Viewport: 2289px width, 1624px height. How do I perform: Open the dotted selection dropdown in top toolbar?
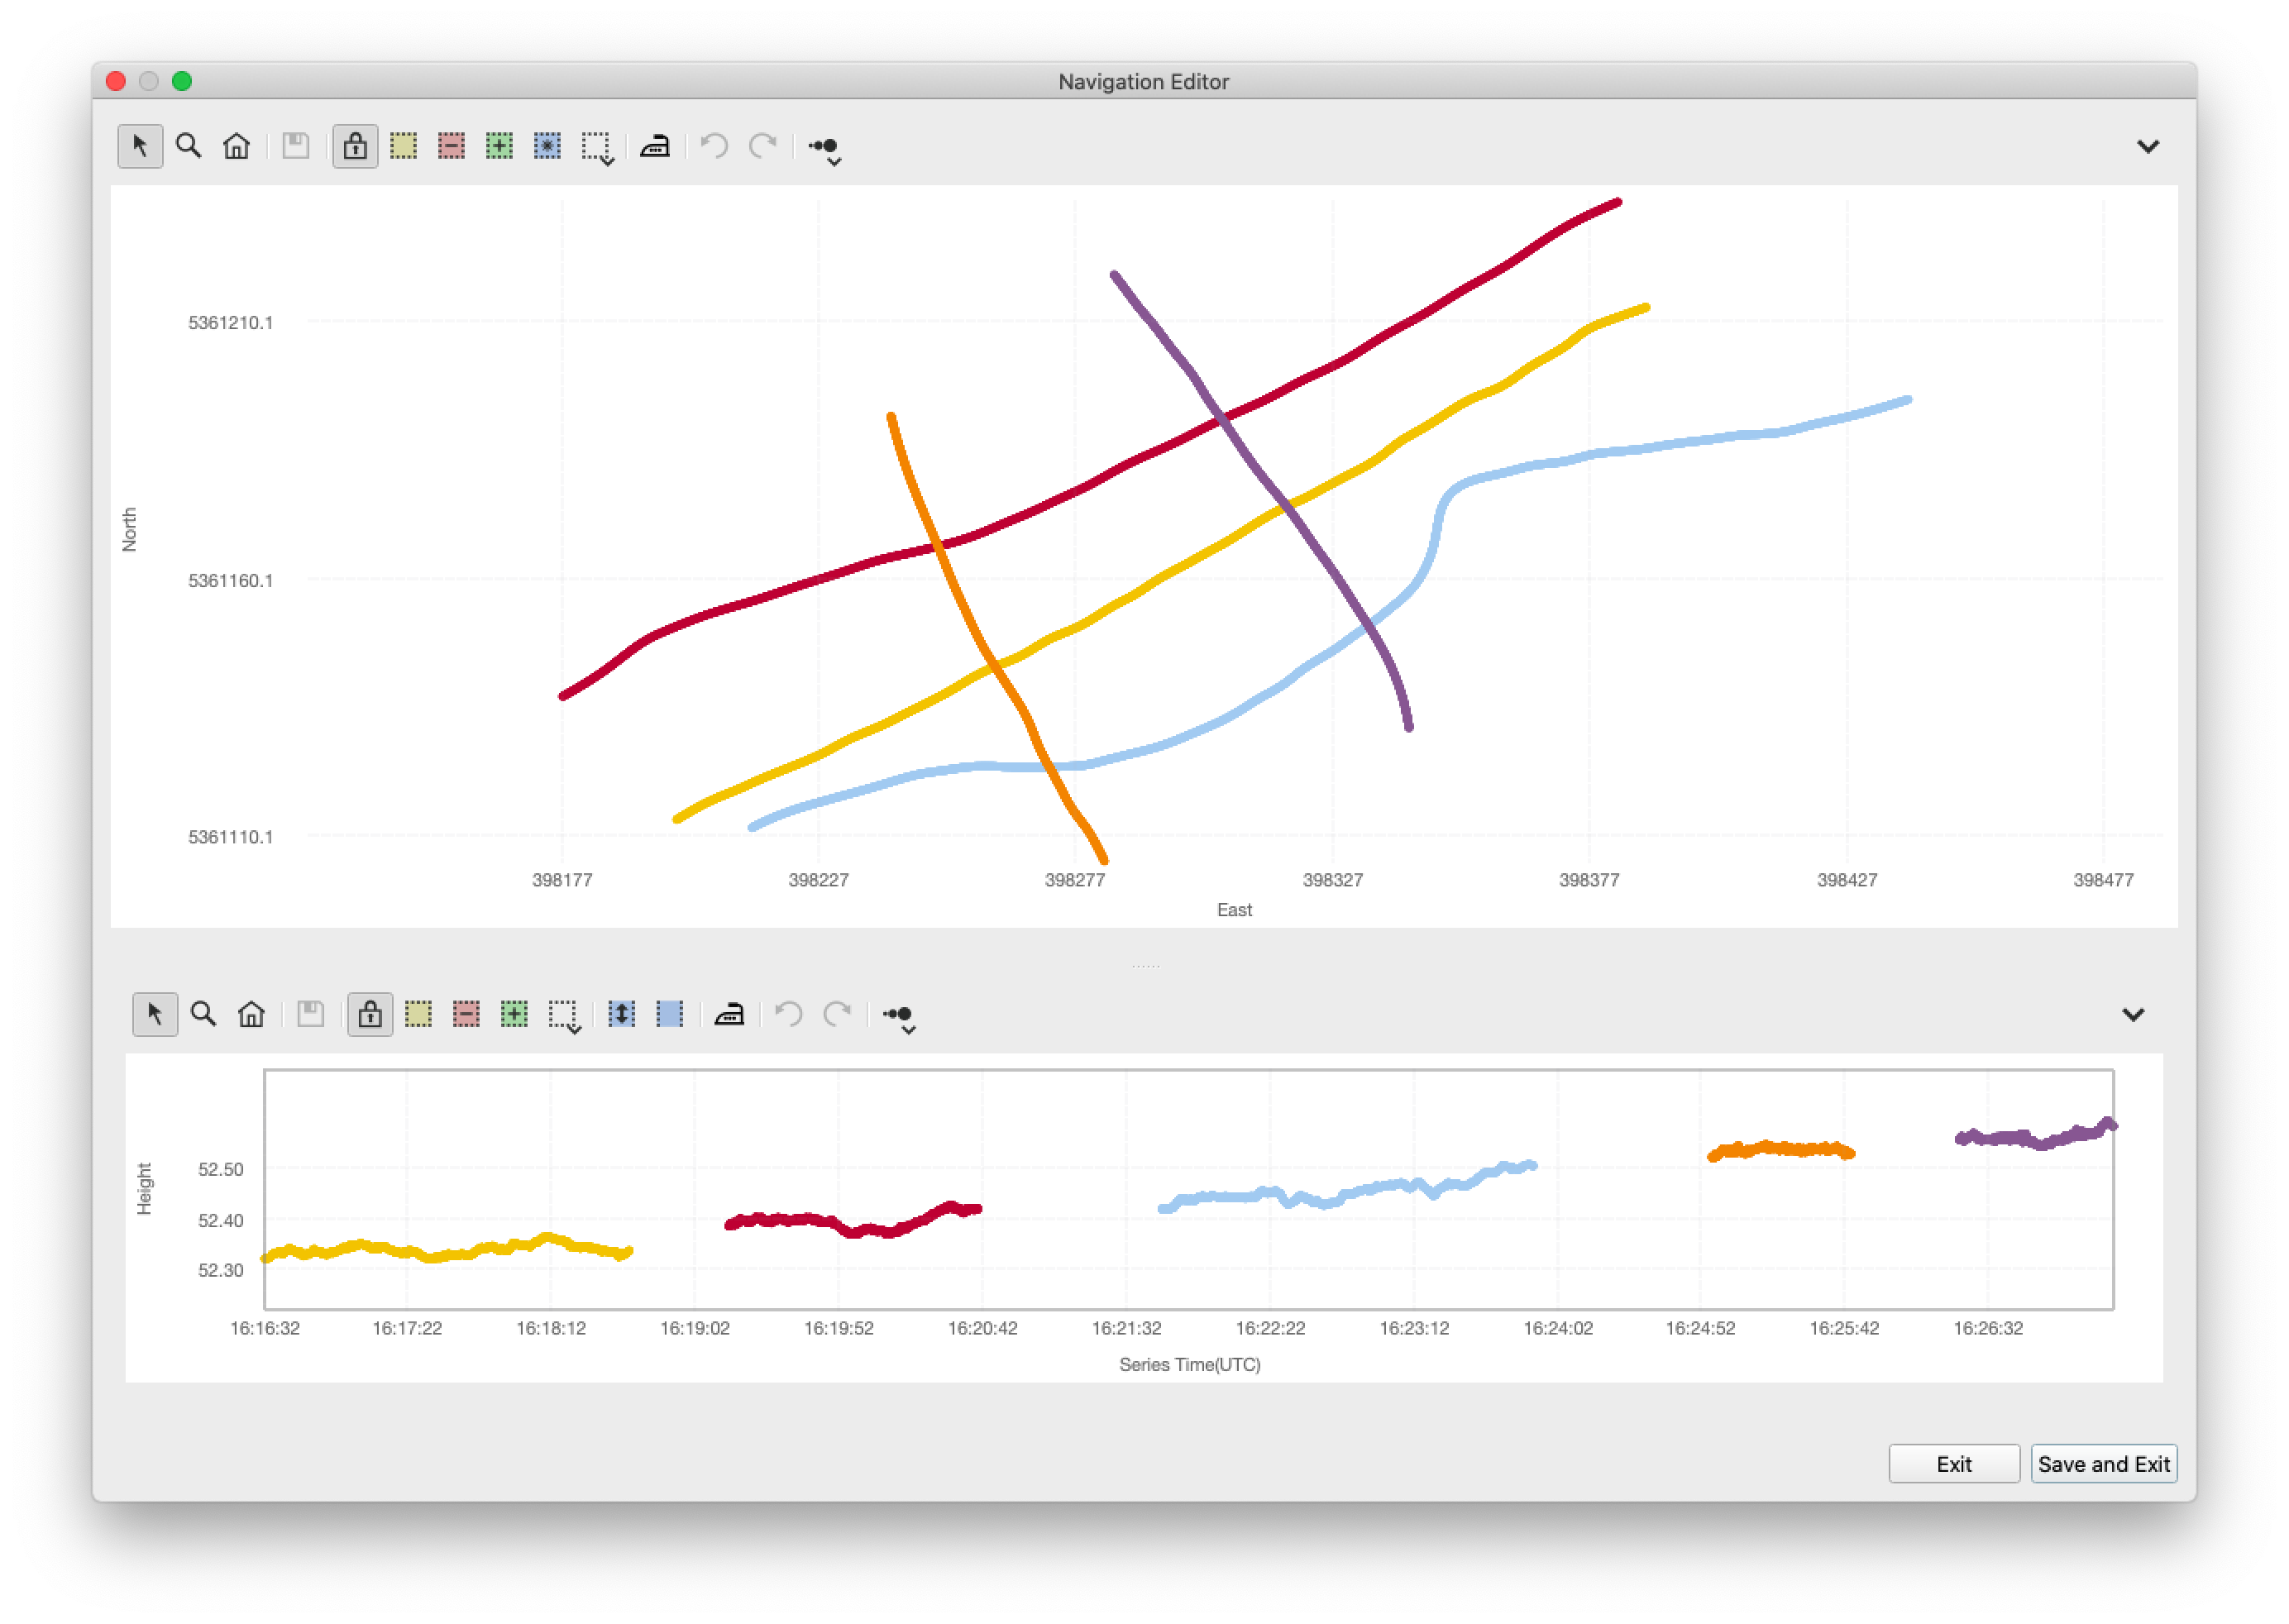pyautogui.click(x=598, y=148)
